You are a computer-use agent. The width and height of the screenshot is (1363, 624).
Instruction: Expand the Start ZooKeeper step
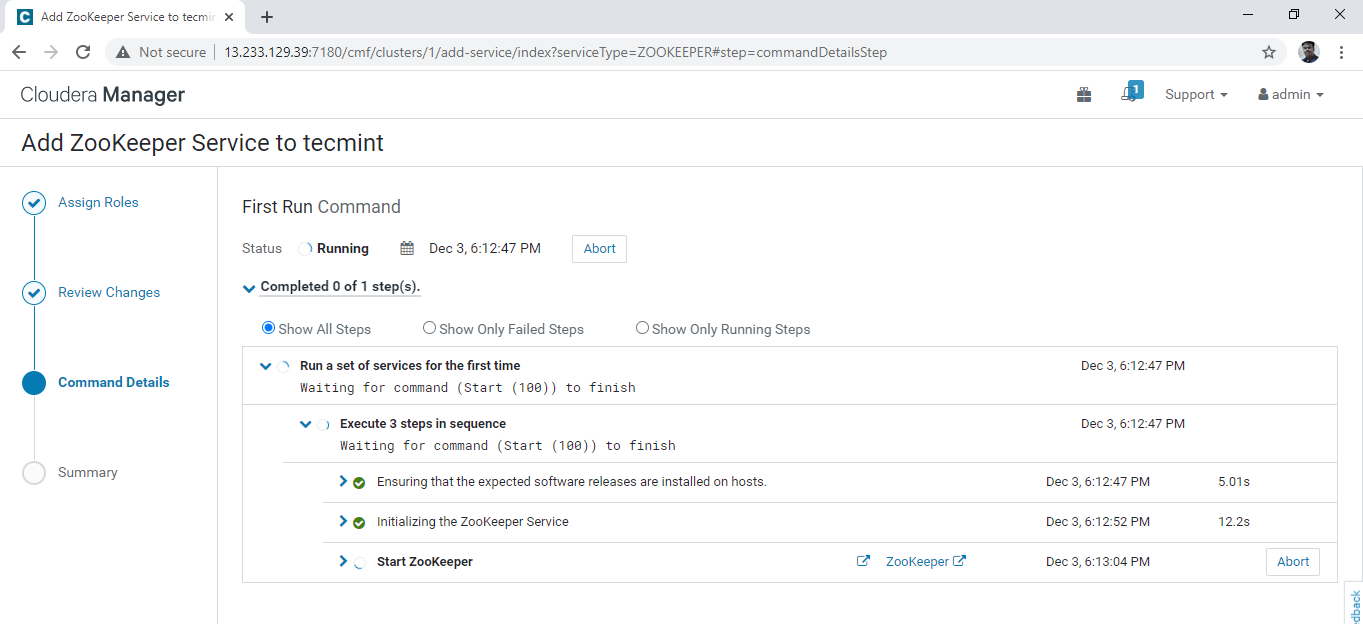click(x=343, y=561)
